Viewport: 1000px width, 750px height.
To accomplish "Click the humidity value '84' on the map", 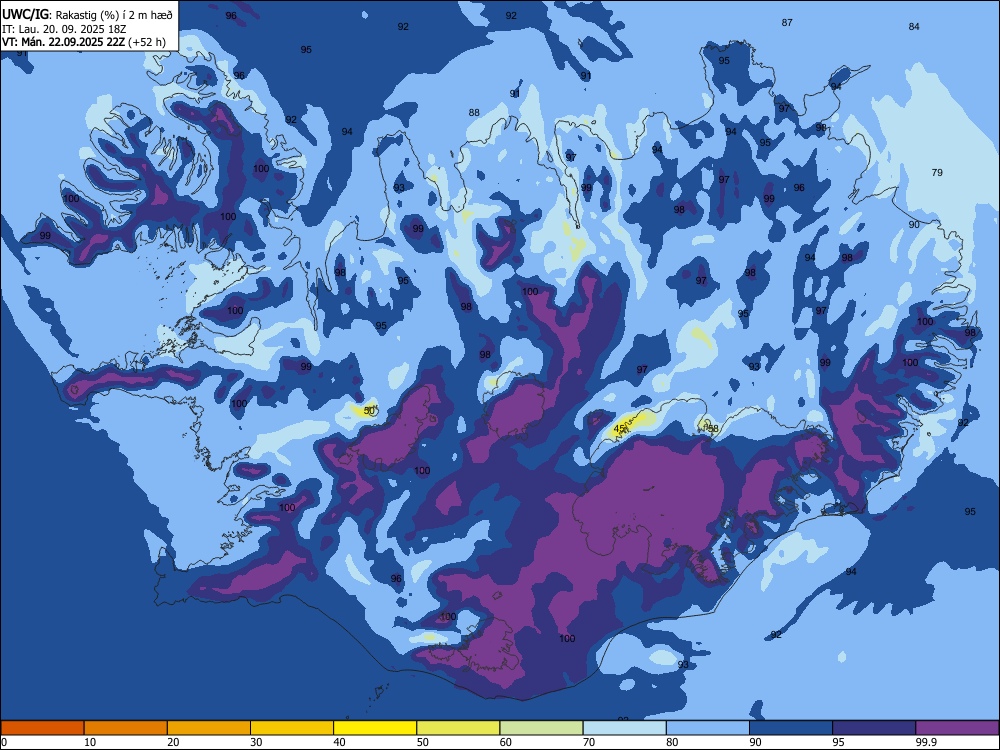I will click(914, 26).
